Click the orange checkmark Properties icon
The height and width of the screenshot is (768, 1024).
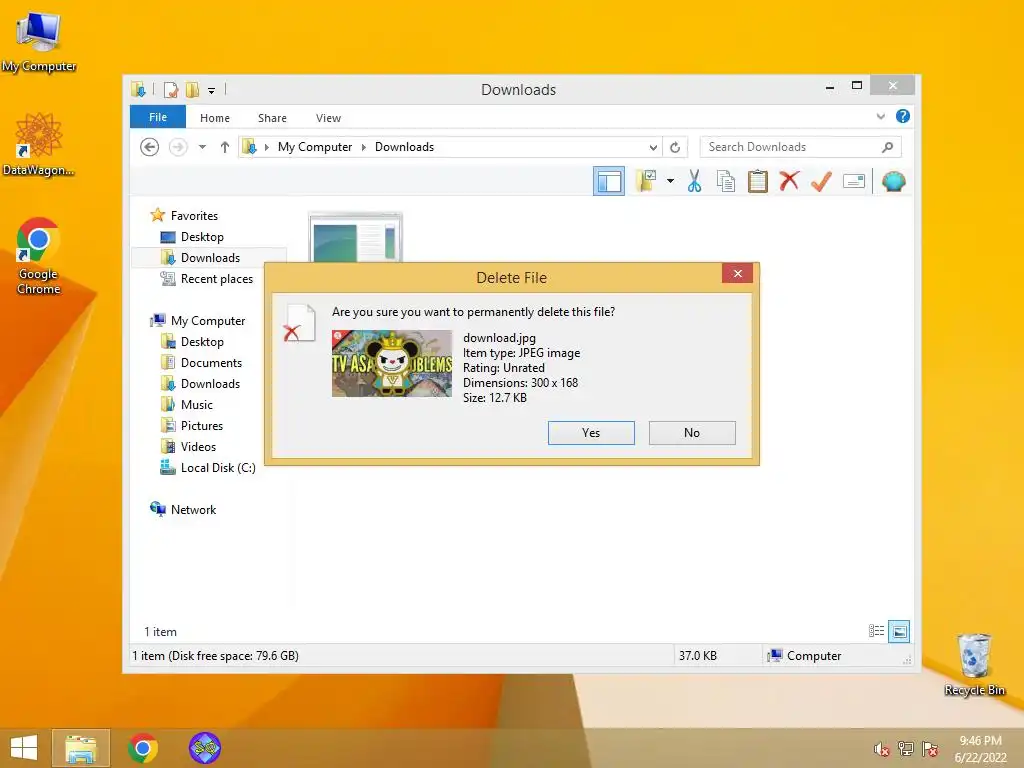click(x=821, y=181)
